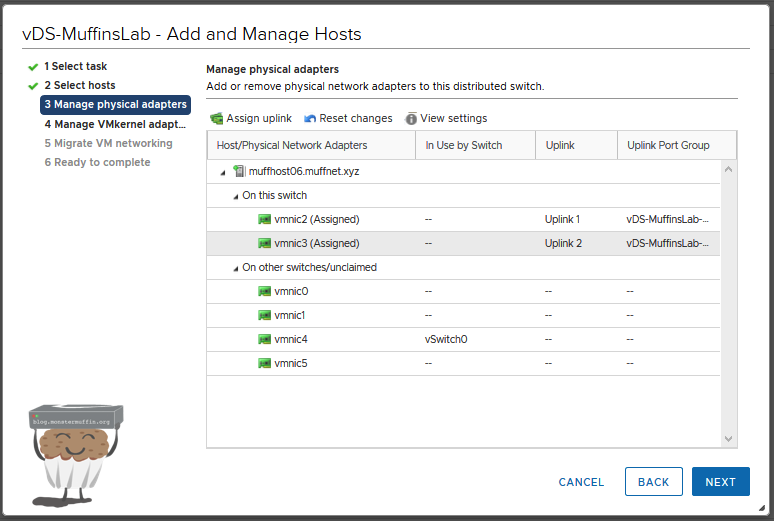Click the vmnic0 network adapter icon
The height and width of the screenshot is (521, 774).
(x=265, y=291)
